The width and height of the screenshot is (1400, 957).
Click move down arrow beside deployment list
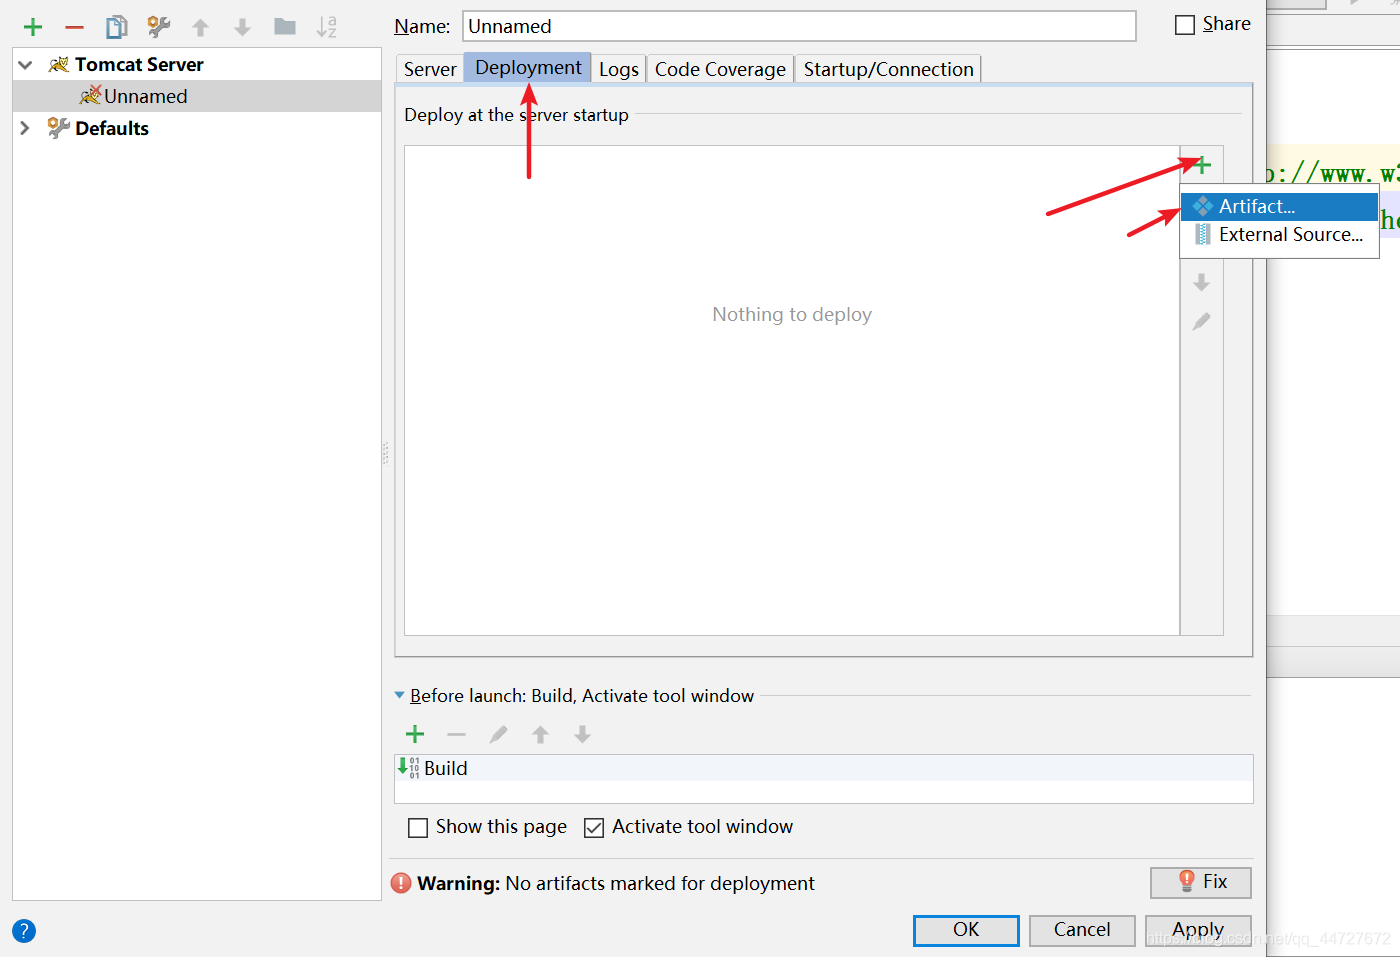point(1202,283)
